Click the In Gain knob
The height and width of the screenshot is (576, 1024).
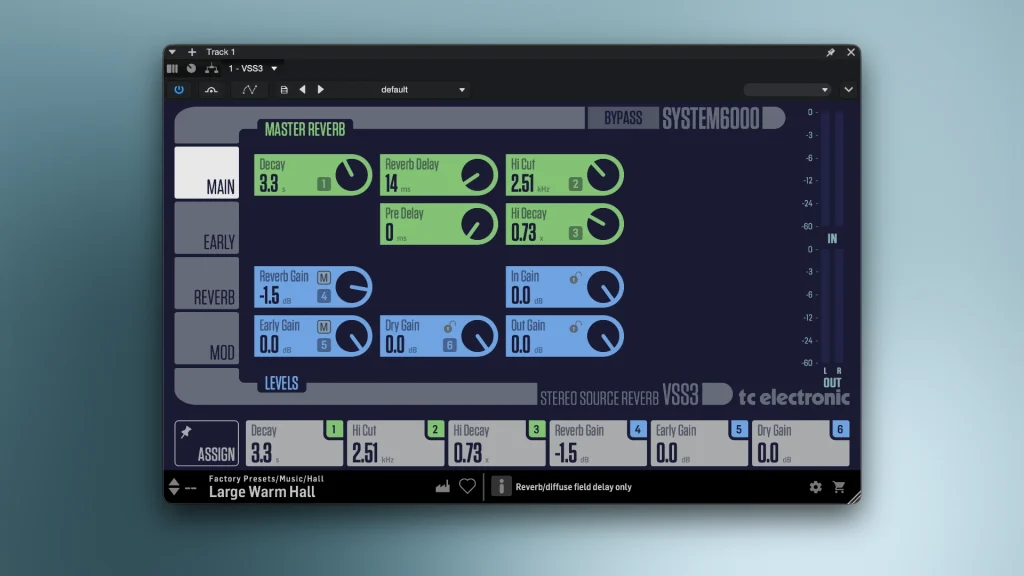point(603,287)
